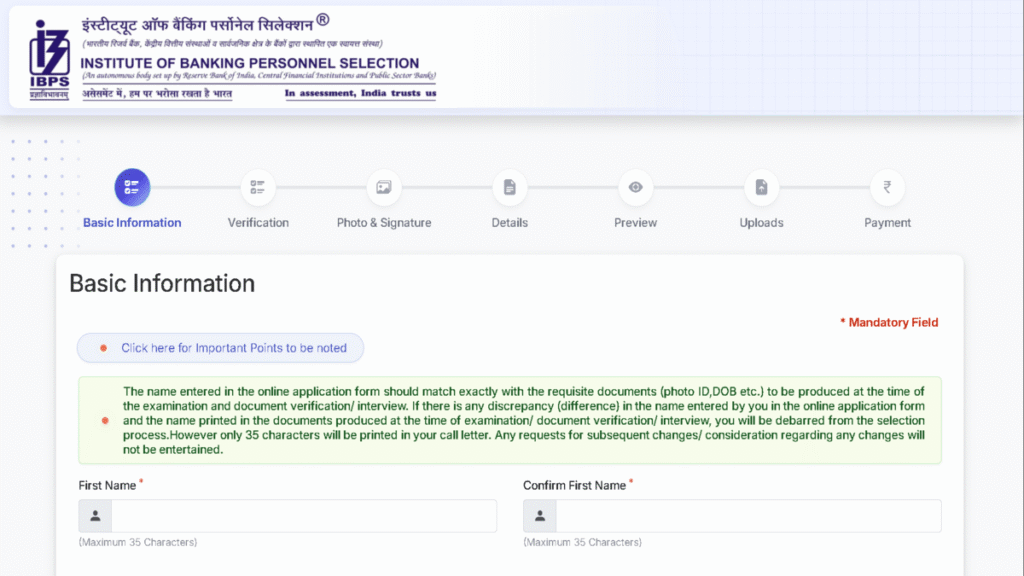
Task: Click the name-matching notice paragraph
Action: (524, 421)
